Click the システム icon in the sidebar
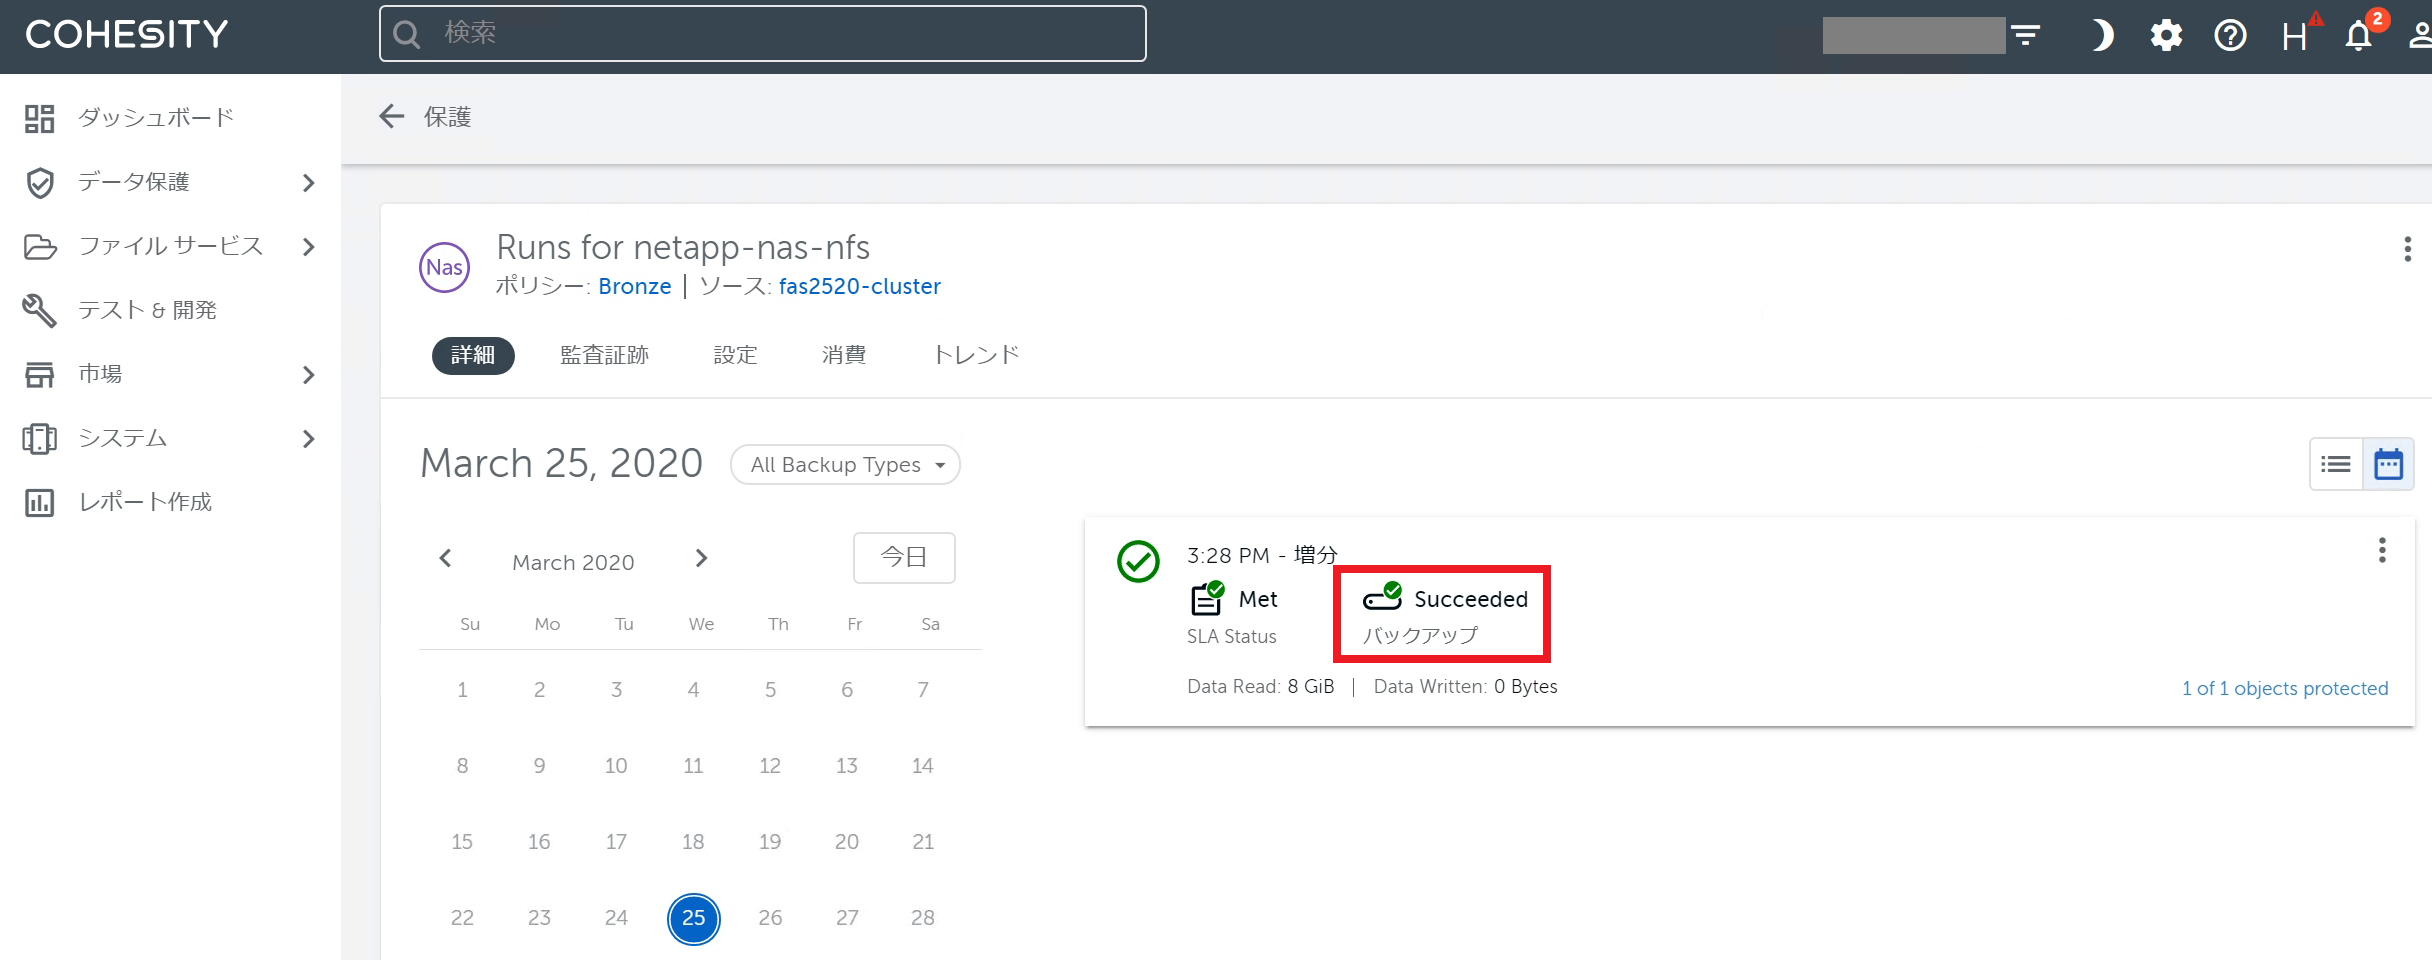This screenshot has width=2432, height=960. tap(40, 439)
